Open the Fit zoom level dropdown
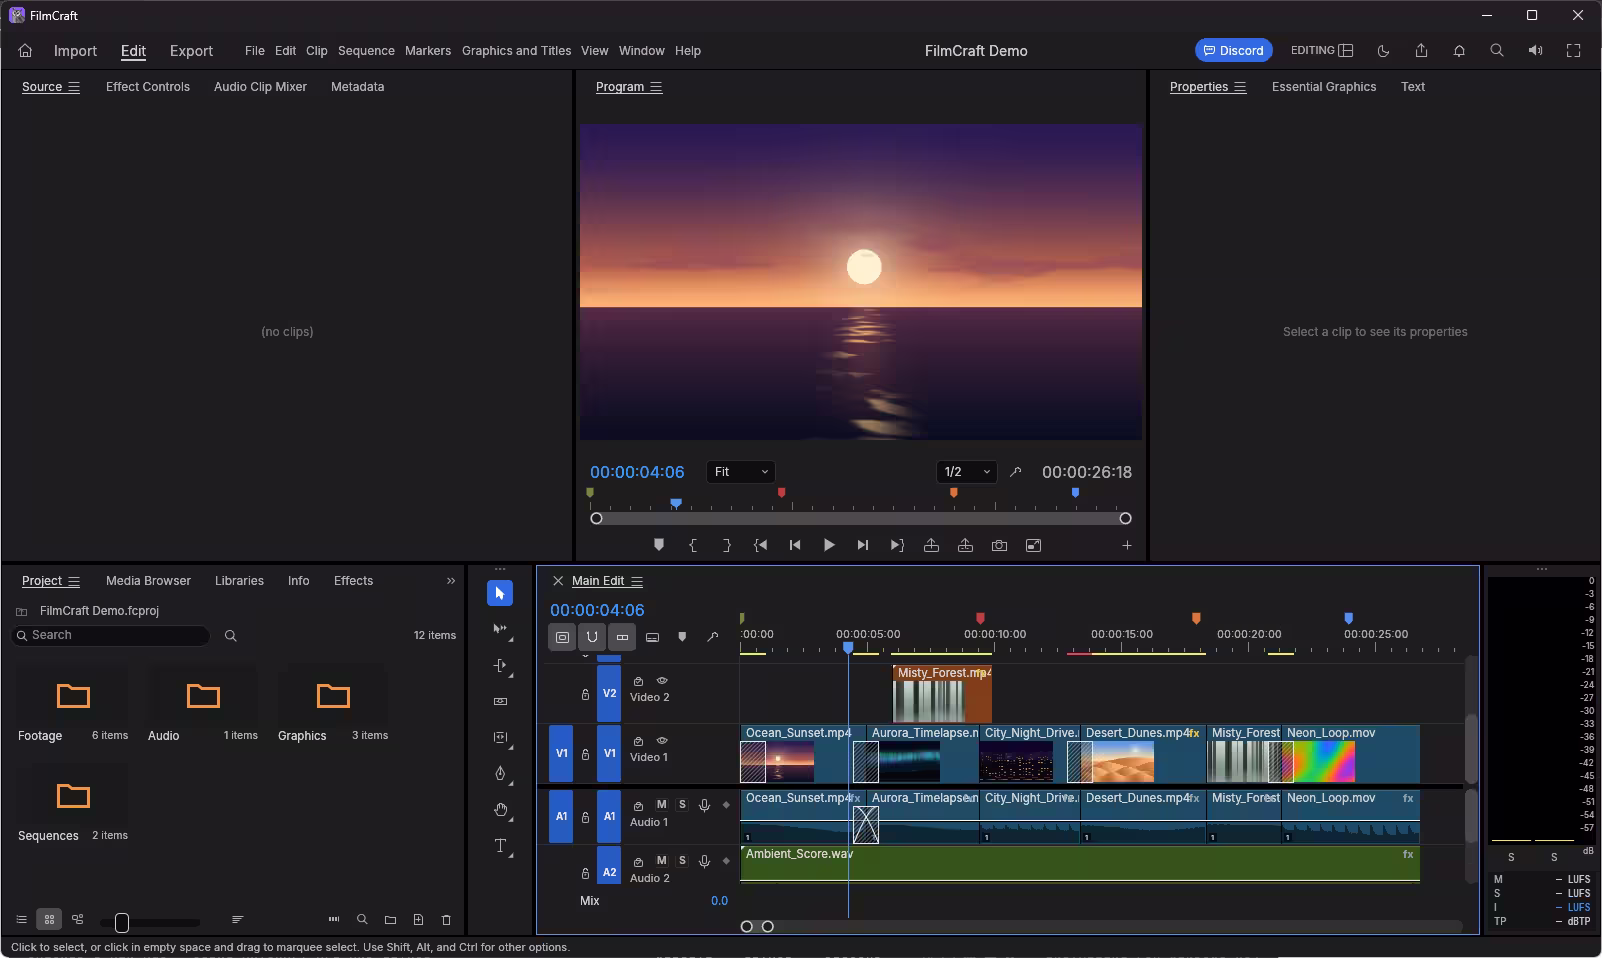 point(741,472)
